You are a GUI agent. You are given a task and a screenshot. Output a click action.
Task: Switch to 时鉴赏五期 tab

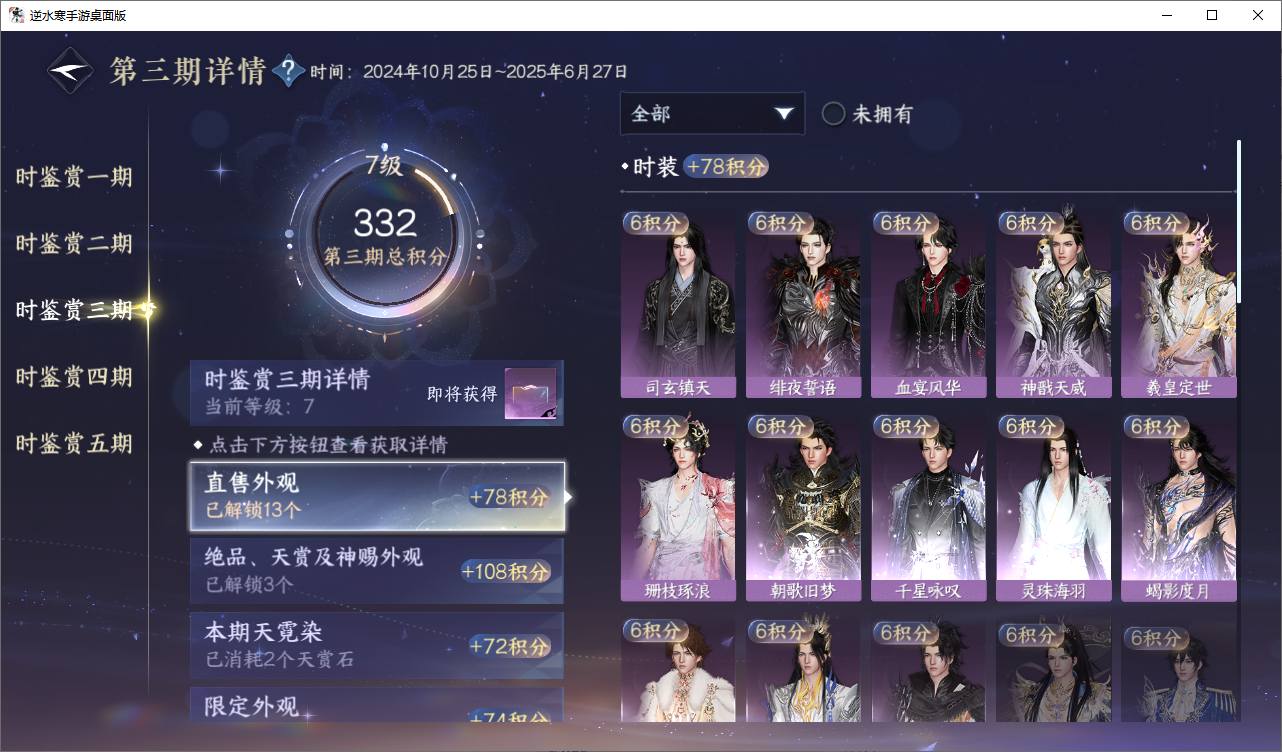pyautogui.click(x=74, y=443)
